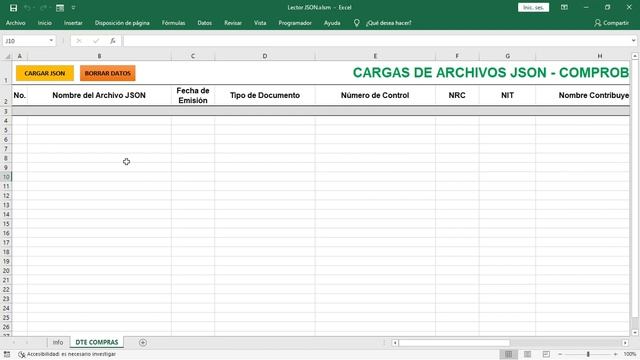Select row 18 header
The width and height of the screenshot is (640, 360).
tap(6, 252)
